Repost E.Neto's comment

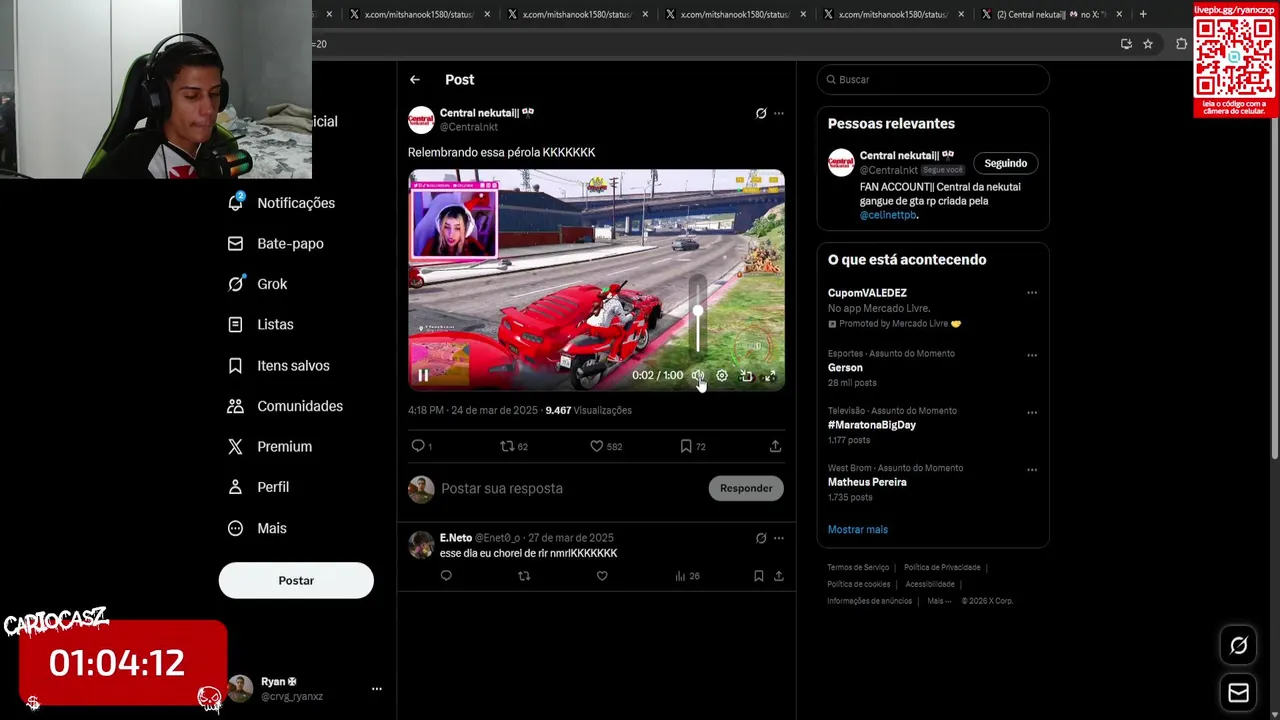524,576
